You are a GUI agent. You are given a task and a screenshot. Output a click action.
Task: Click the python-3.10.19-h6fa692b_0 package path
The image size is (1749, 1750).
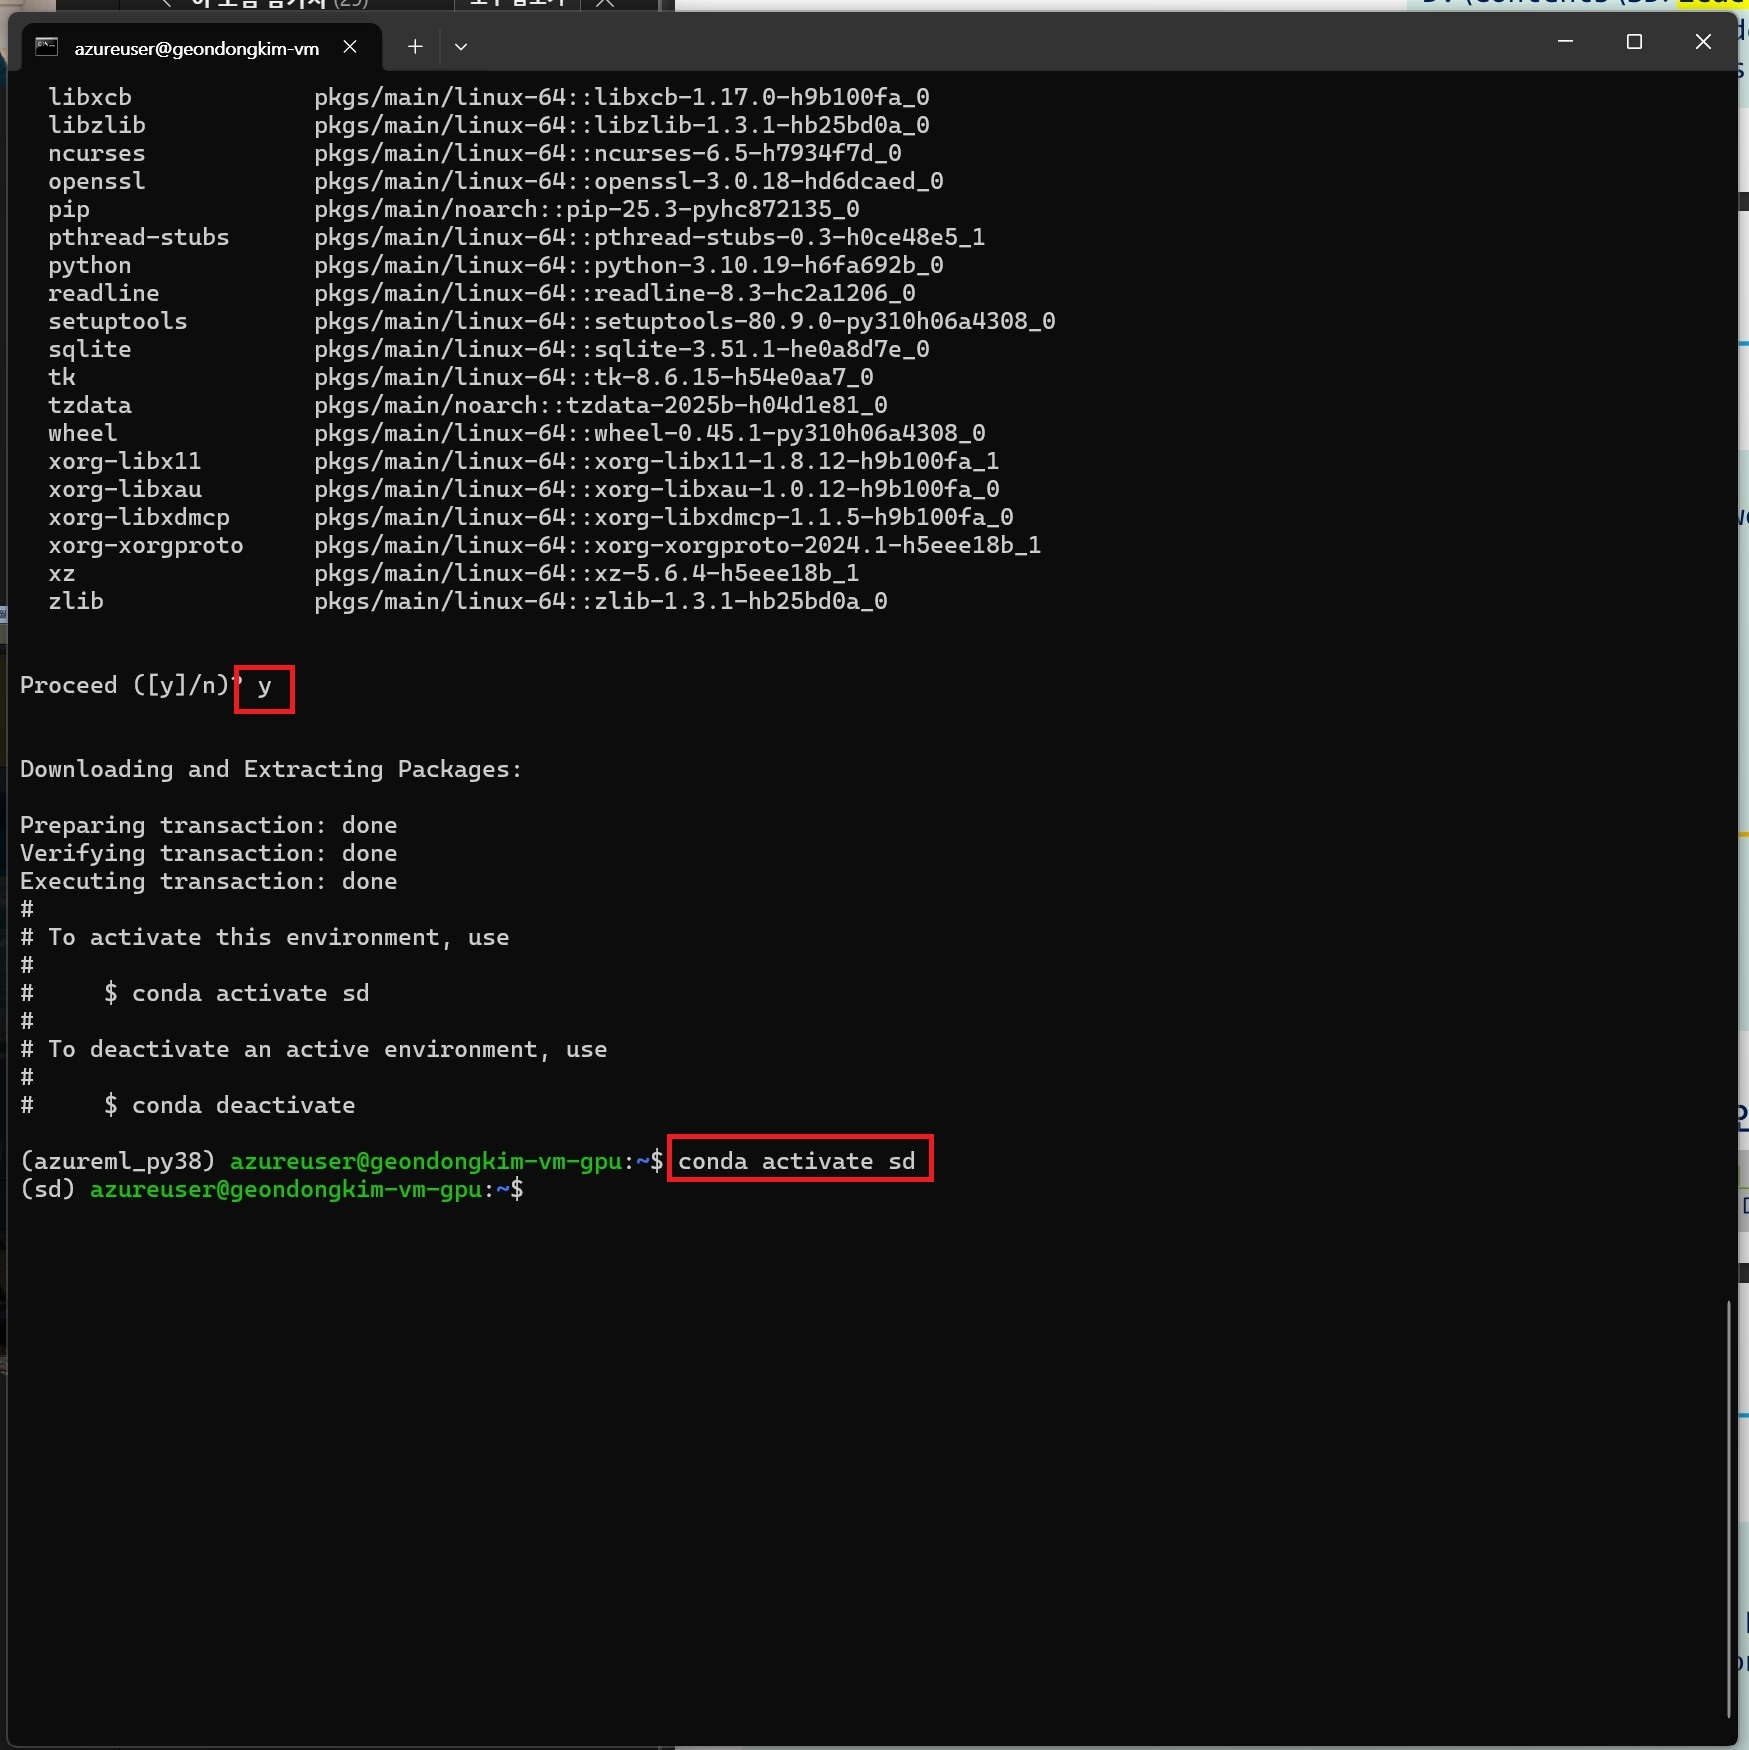(x=629, y=265)
